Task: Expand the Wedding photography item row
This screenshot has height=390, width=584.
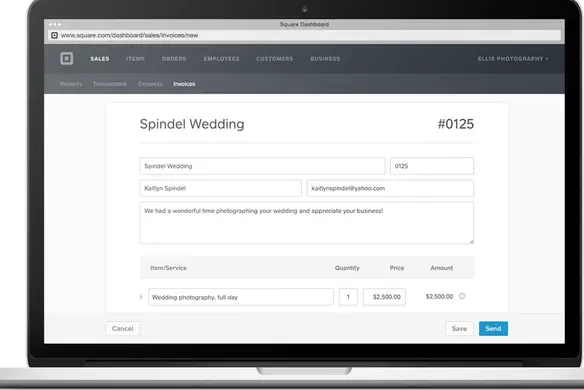Action: click(x=141, y=297)
